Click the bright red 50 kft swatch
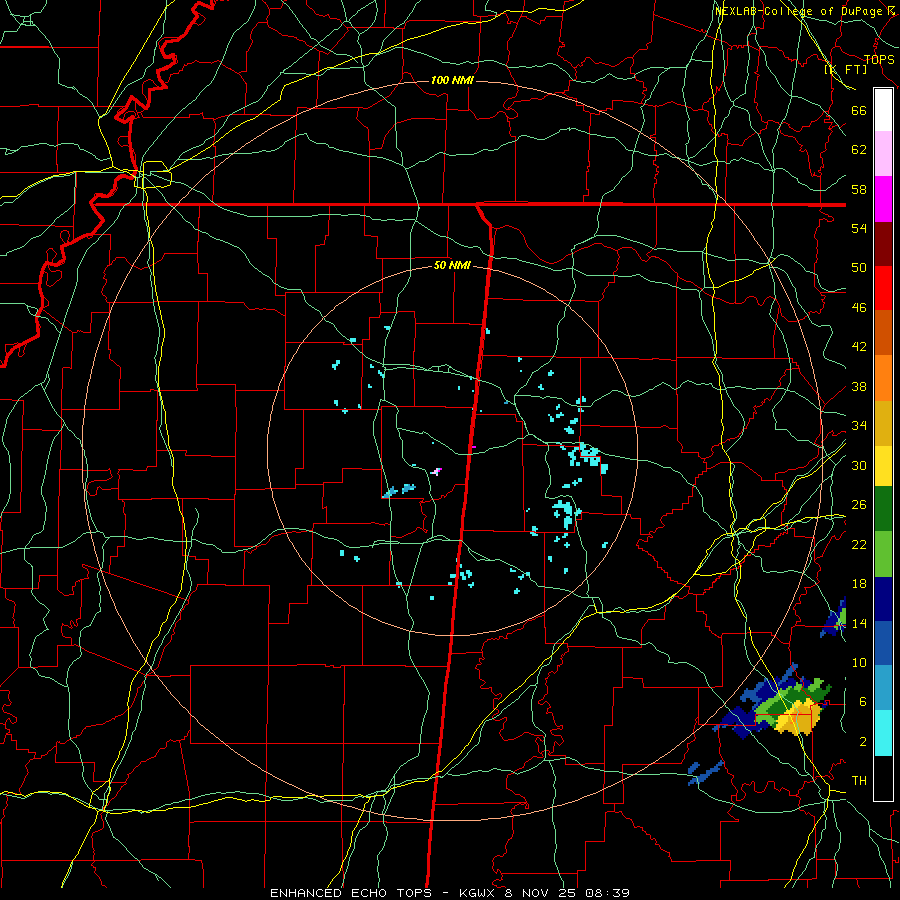The width and height of the screenshot is (900, 900). point(883,288)
